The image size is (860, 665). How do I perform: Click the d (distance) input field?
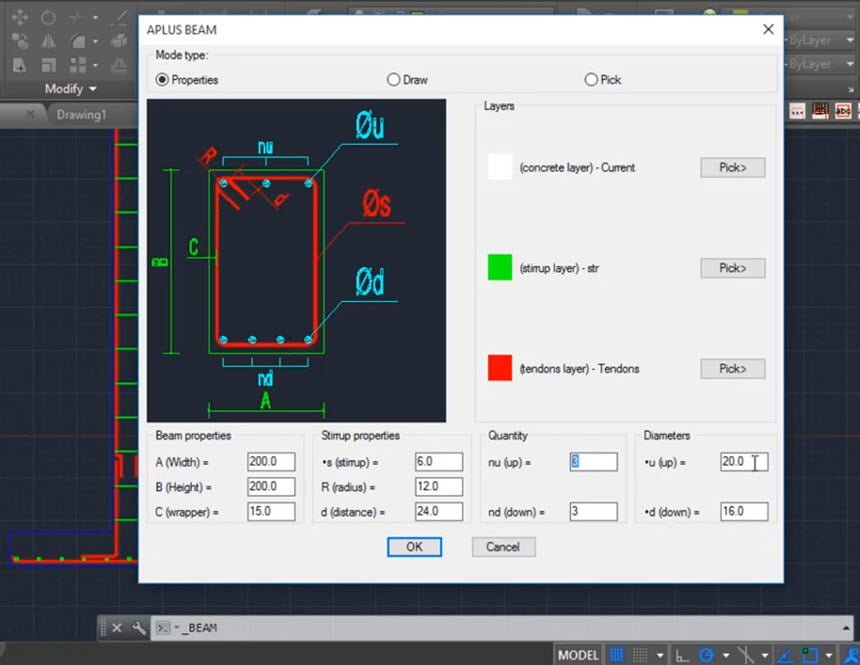click(x=439, y=511)
